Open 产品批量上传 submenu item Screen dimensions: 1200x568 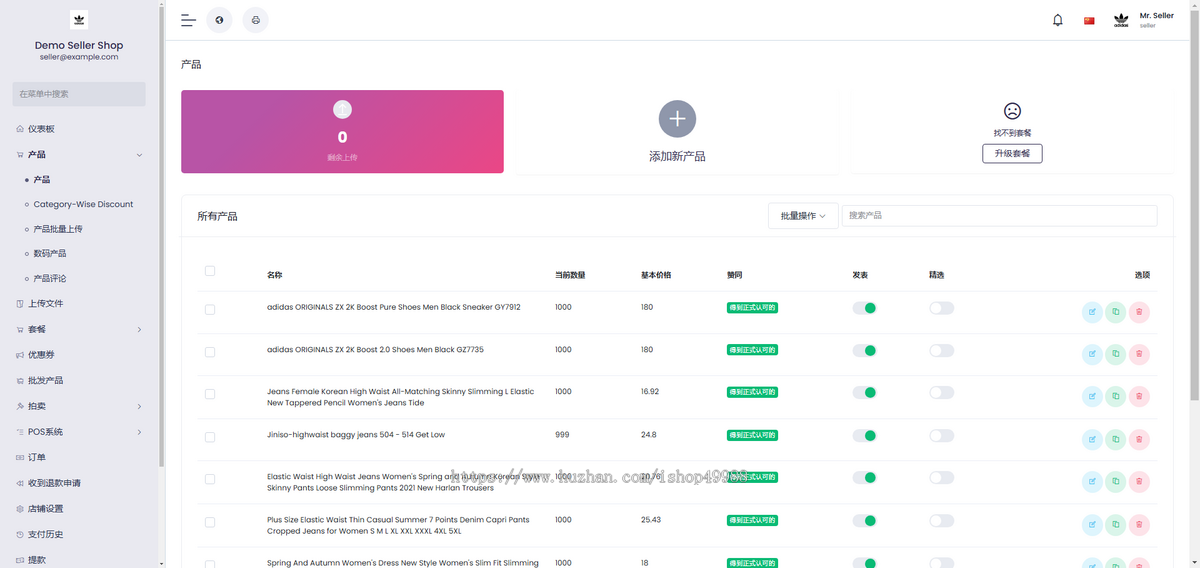click(x=58, y=229)
